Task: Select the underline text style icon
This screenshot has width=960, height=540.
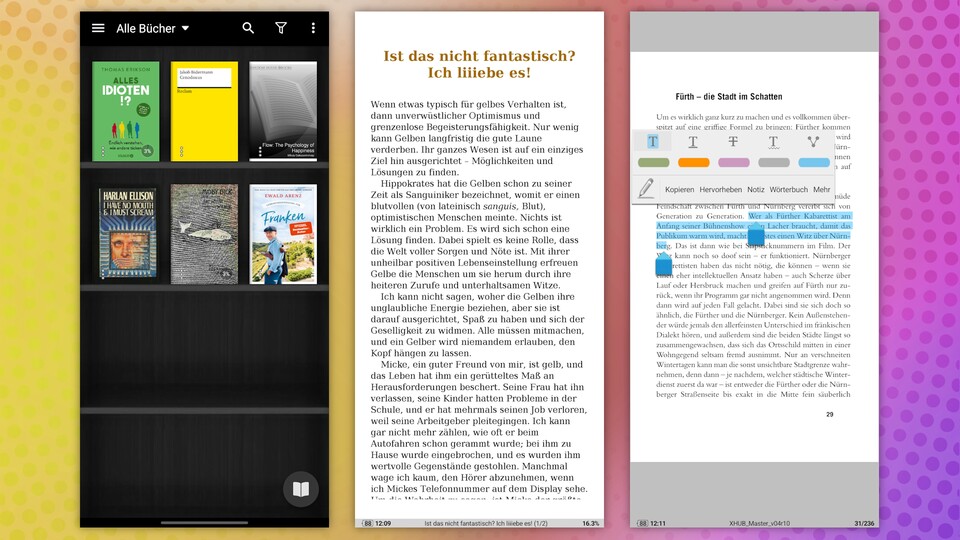Action: 692,142
